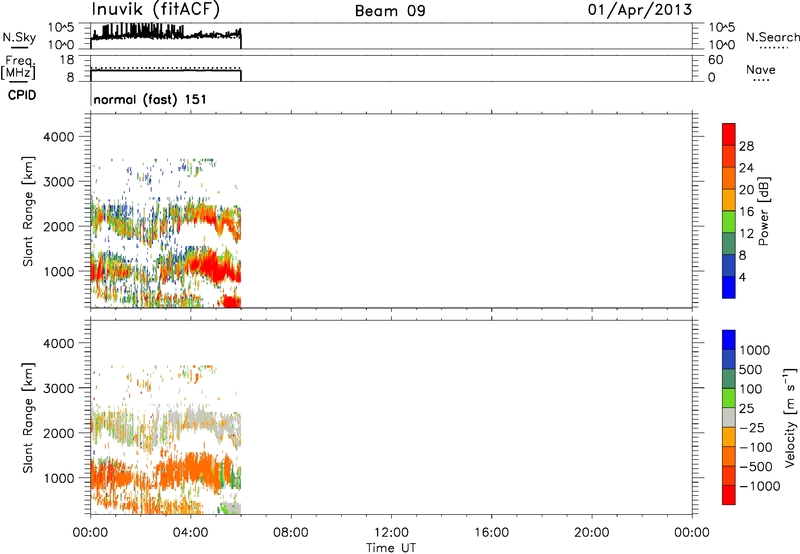Click the 'Beam 09' heading
800x554 pixels.
point(390,11)
